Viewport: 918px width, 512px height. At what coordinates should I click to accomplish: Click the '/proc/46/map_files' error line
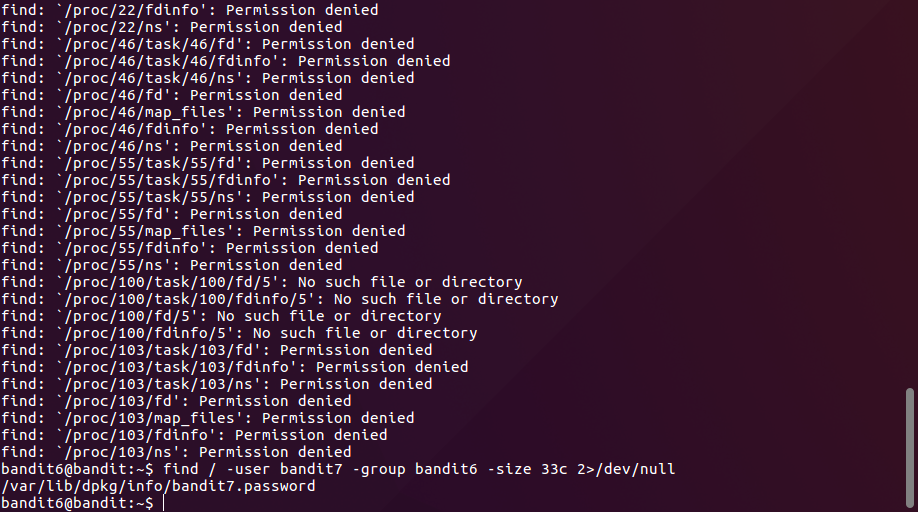tap(203, 112)
